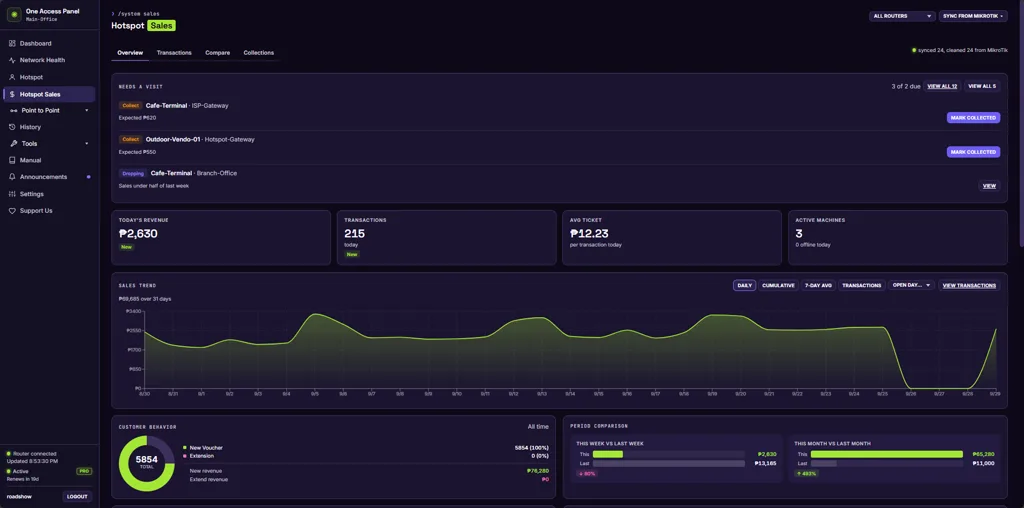Viewport: 1024px width, 508px height.
Task: Click the View All 12 button
Action: point(942,86)
